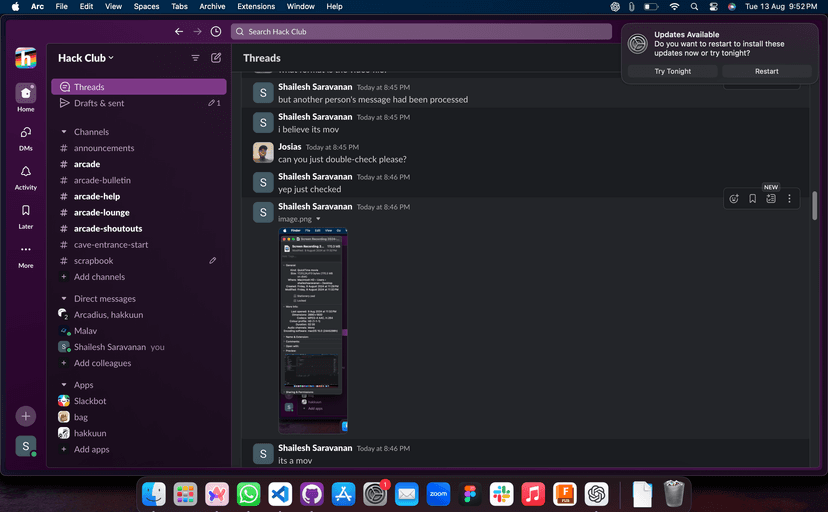Collapse the Channels section
Image resolution: width=828 pixels, height=512 pixels.
pyautogui.click(x=64, y=132)
